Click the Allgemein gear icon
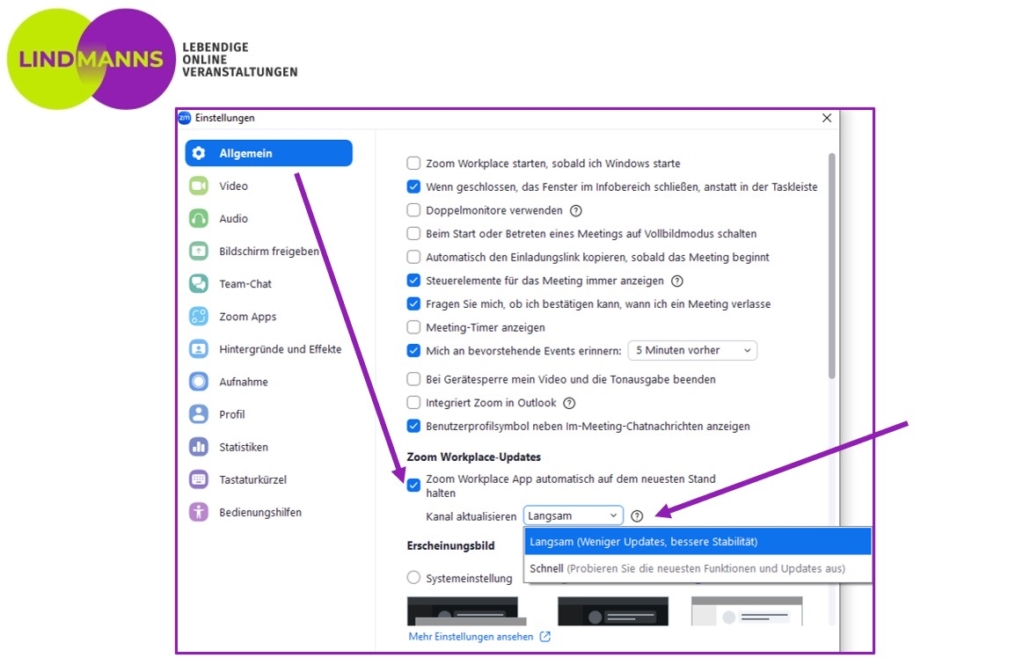1030x658 pixels. (x=199, y=153)
